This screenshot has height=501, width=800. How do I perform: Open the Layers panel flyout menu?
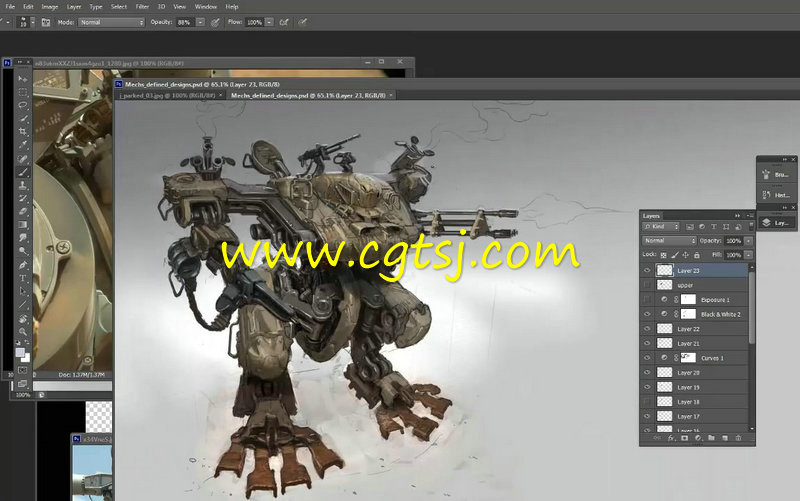click(750, 216)
